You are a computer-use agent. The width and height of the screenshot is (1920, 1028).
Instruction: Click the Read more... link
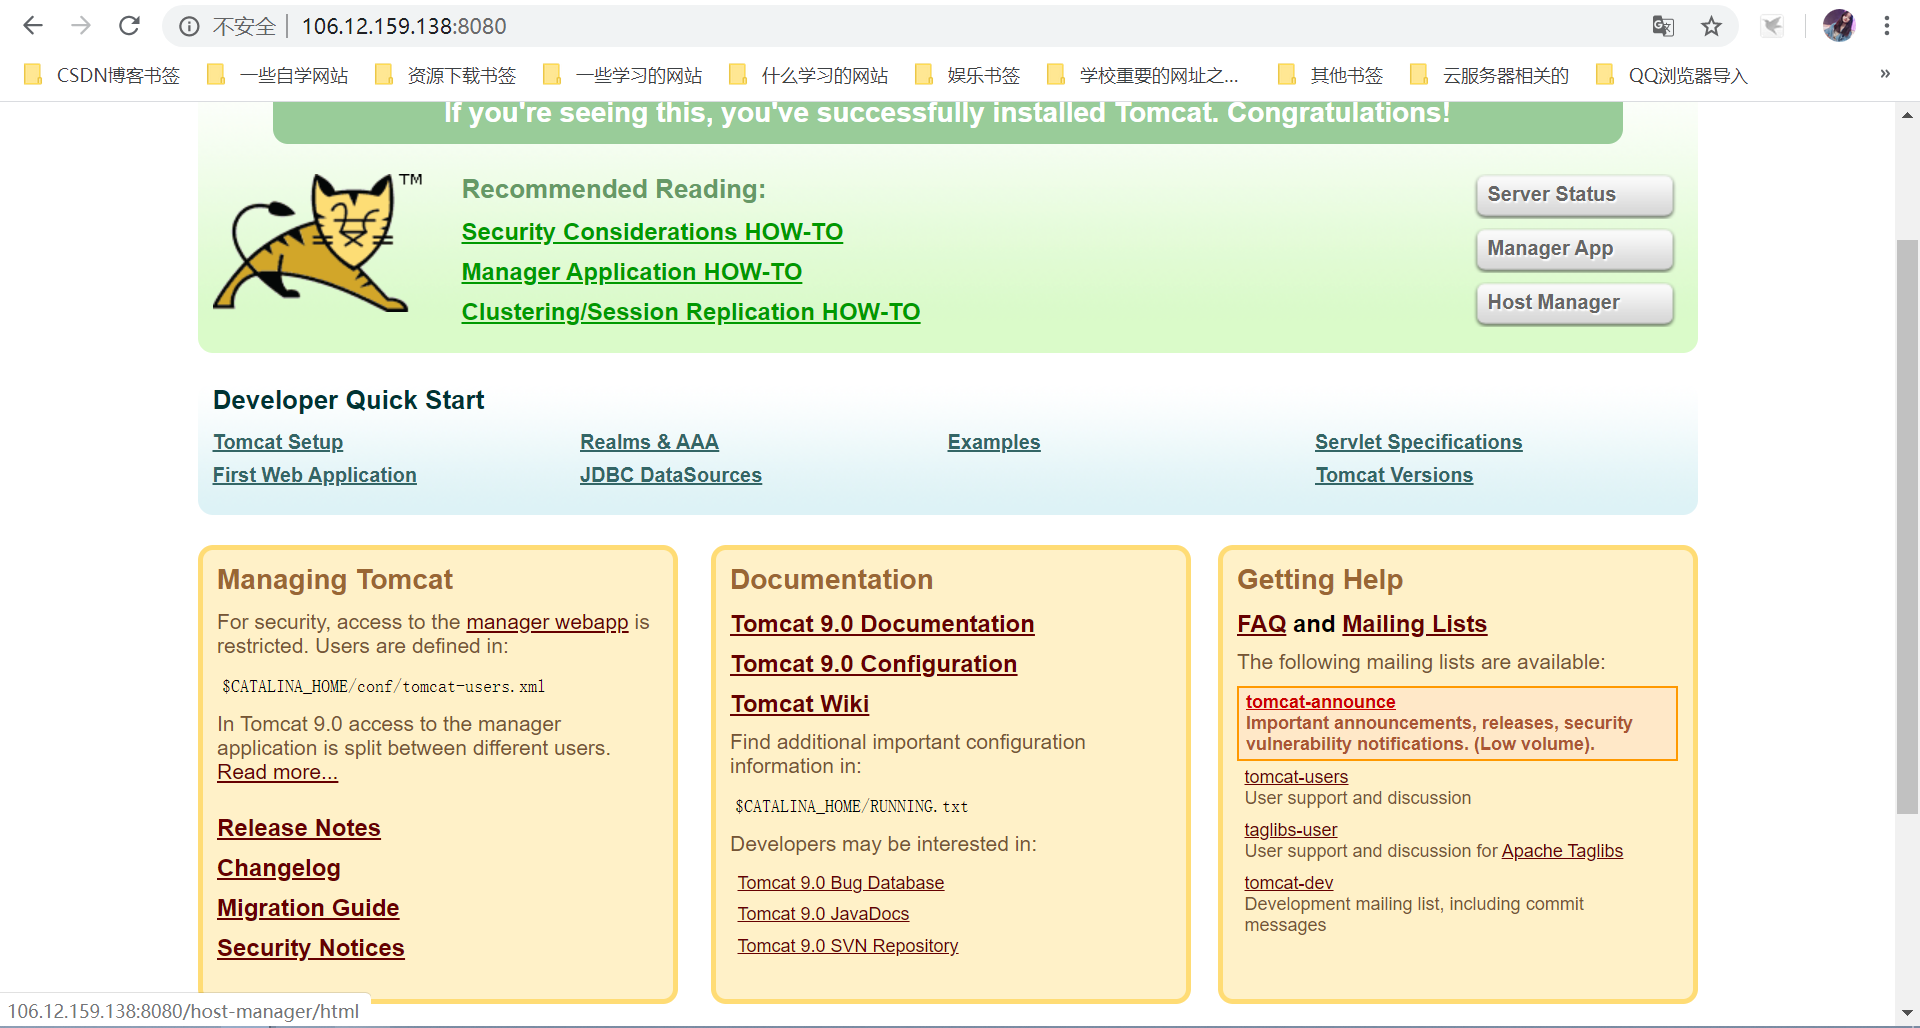[x=277, y=772]
